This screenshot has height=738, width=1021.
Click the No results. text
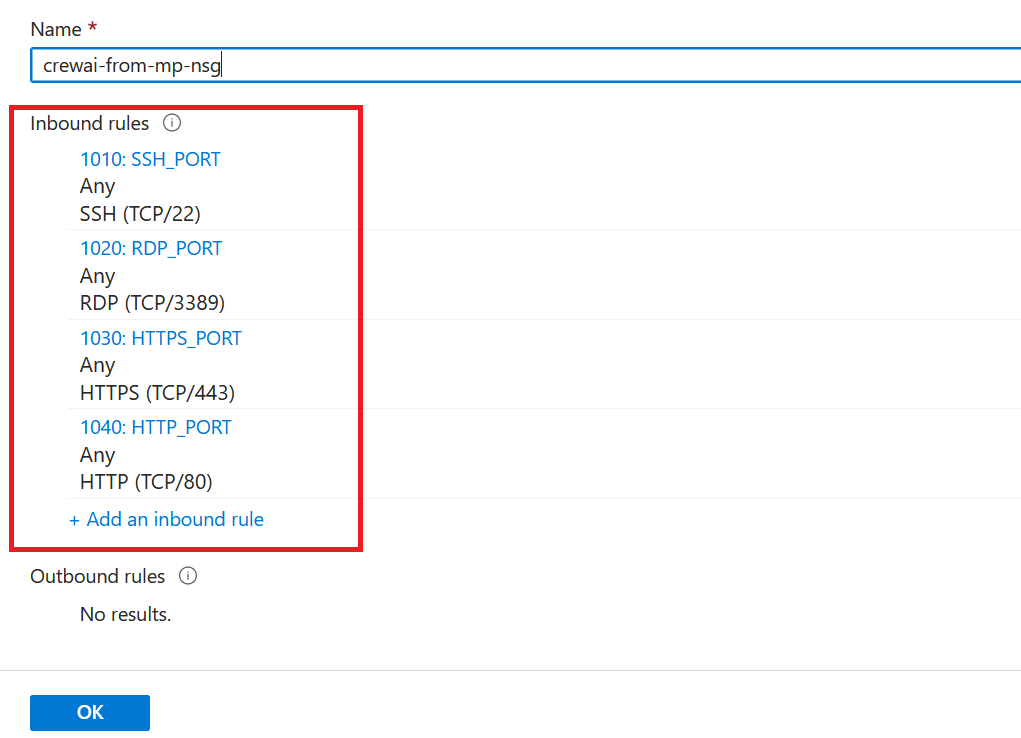[126, 614]
